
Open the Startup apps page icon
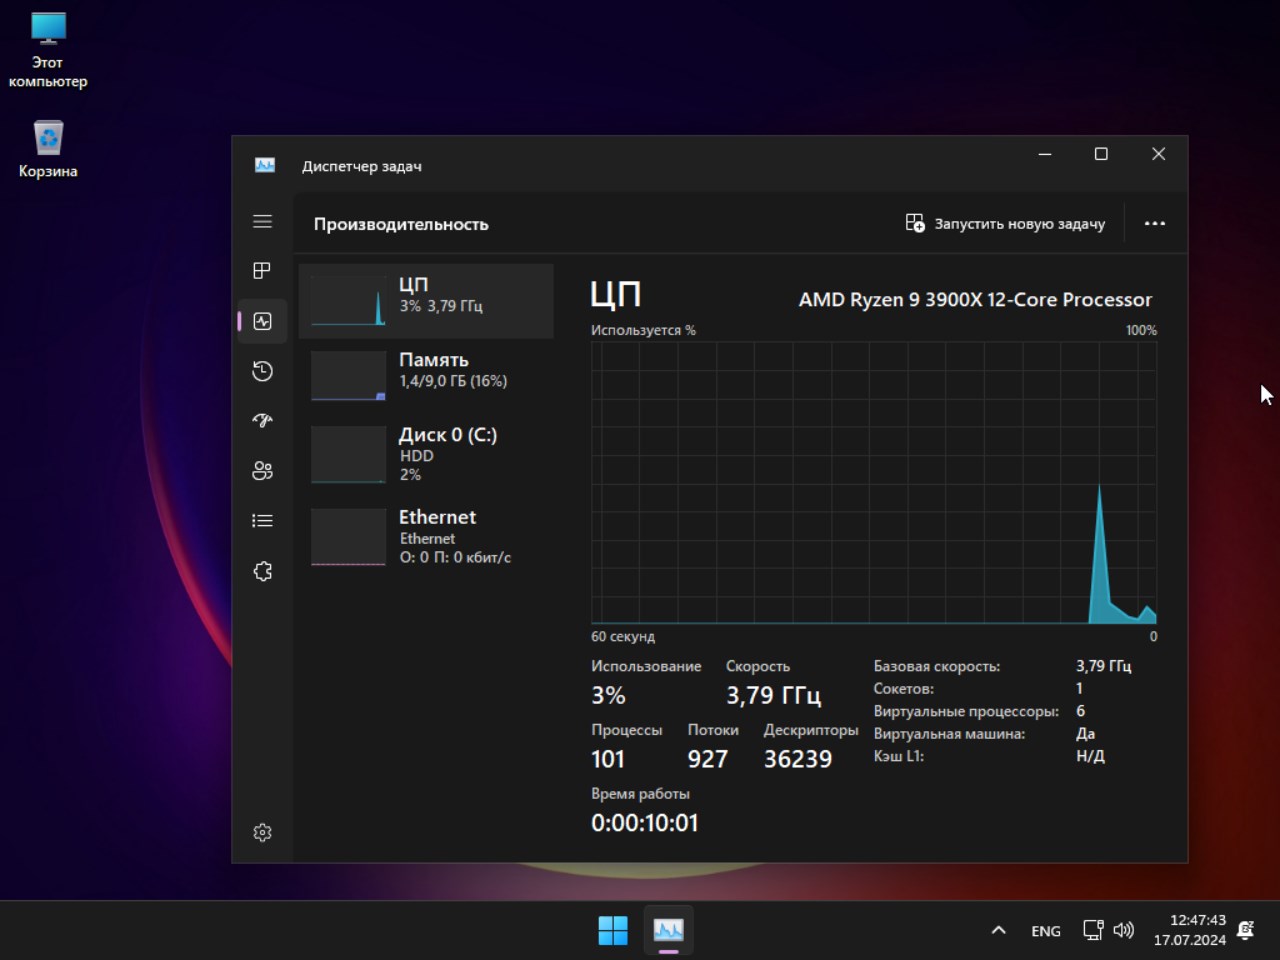262,421
